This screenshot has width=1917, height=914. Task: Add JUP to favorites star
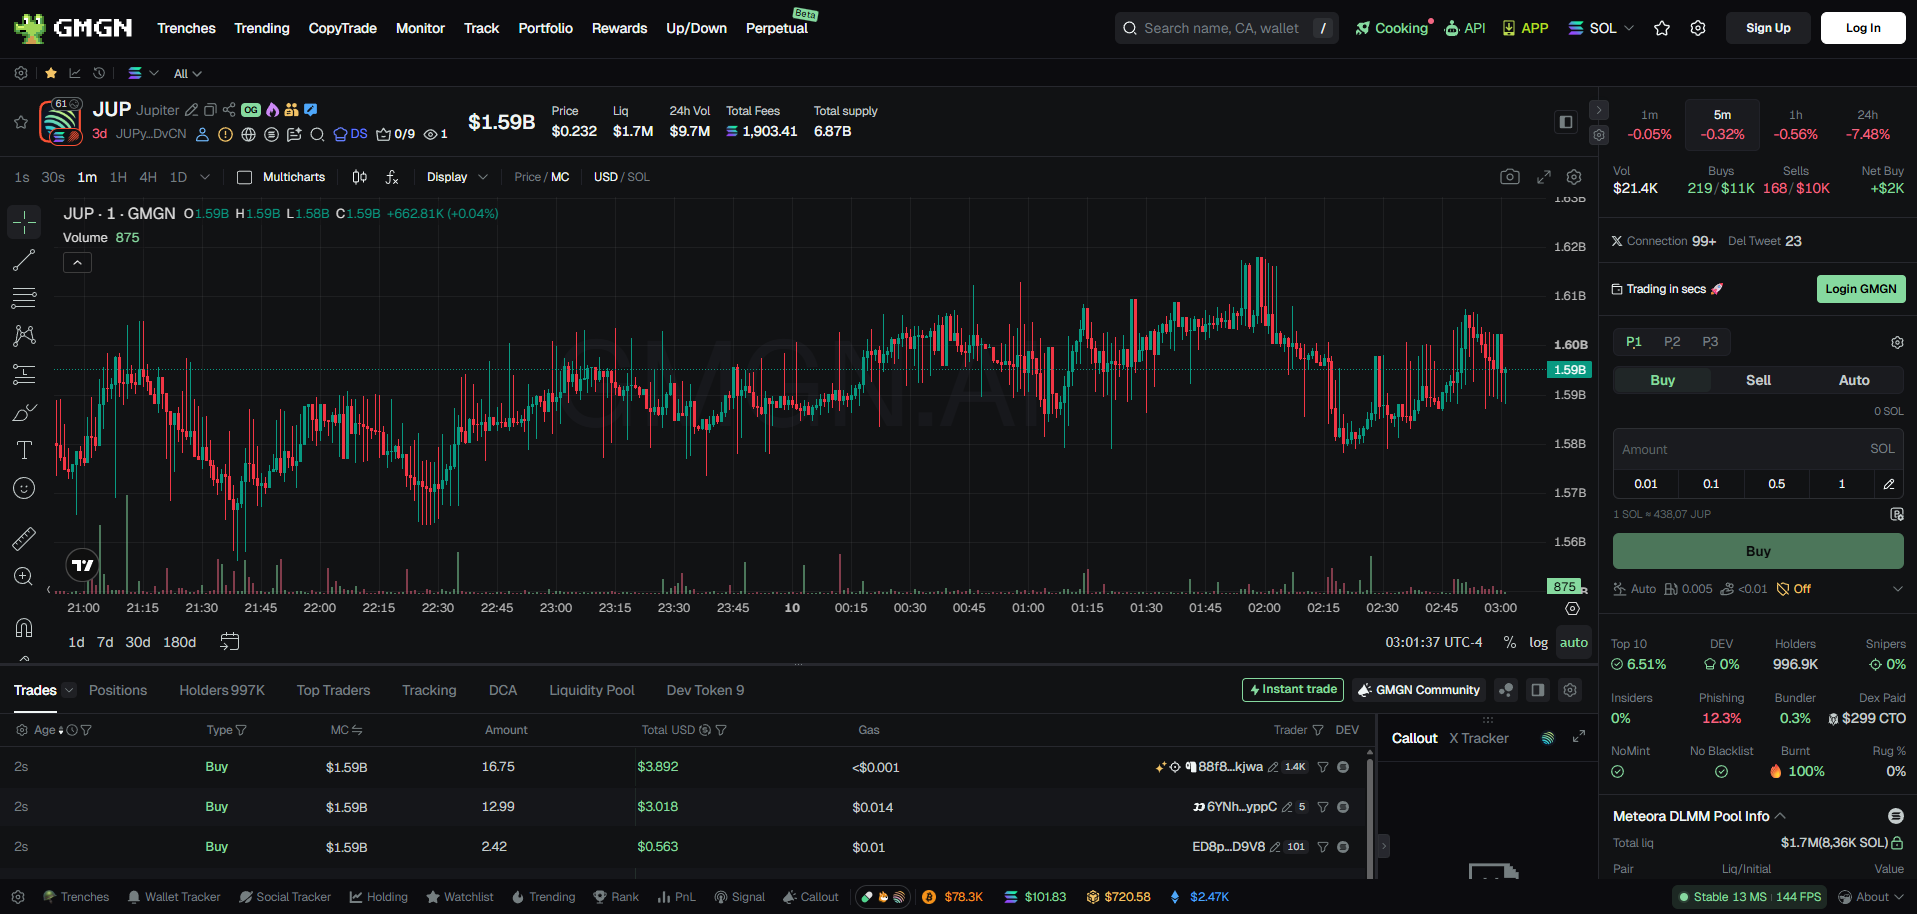[x=20, y=122]
